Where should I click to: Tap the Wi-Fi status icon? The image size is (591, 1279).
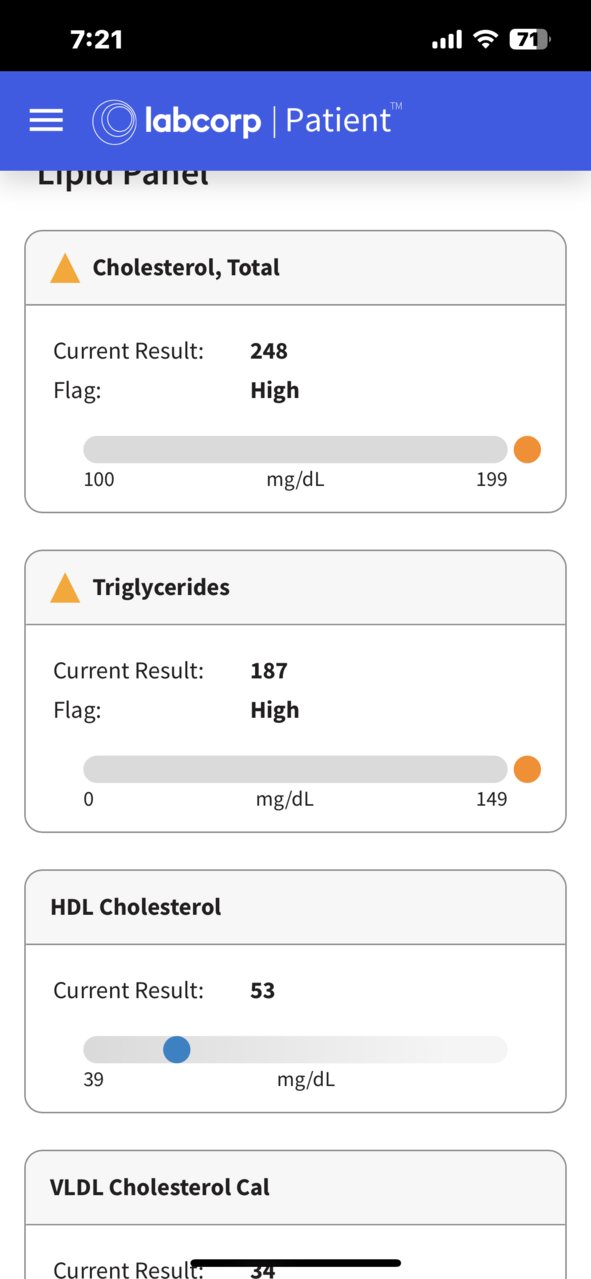coord(486,40)
